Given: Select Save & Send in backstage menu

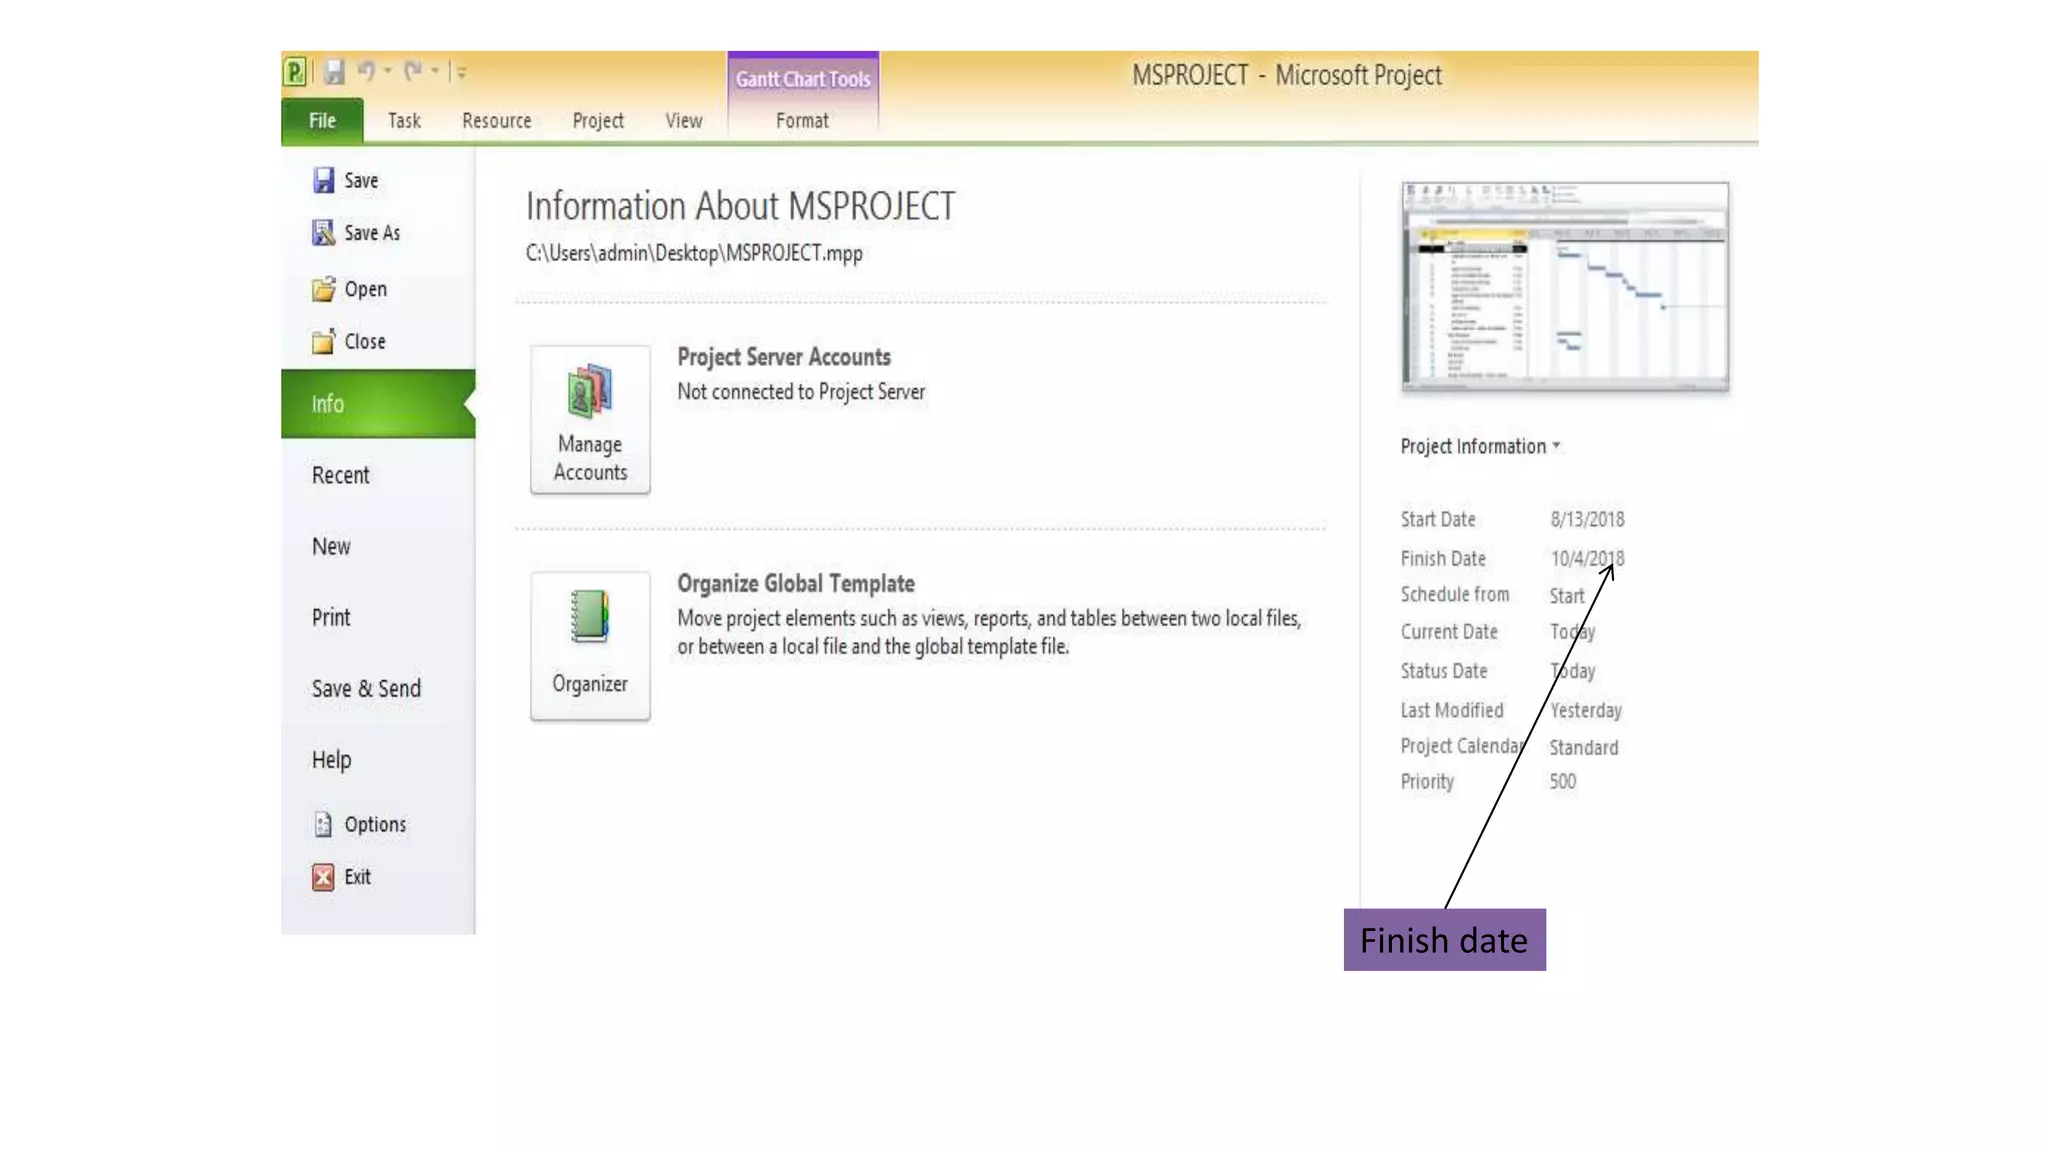Looking at the screenshot, I should [x=366, y=689].
